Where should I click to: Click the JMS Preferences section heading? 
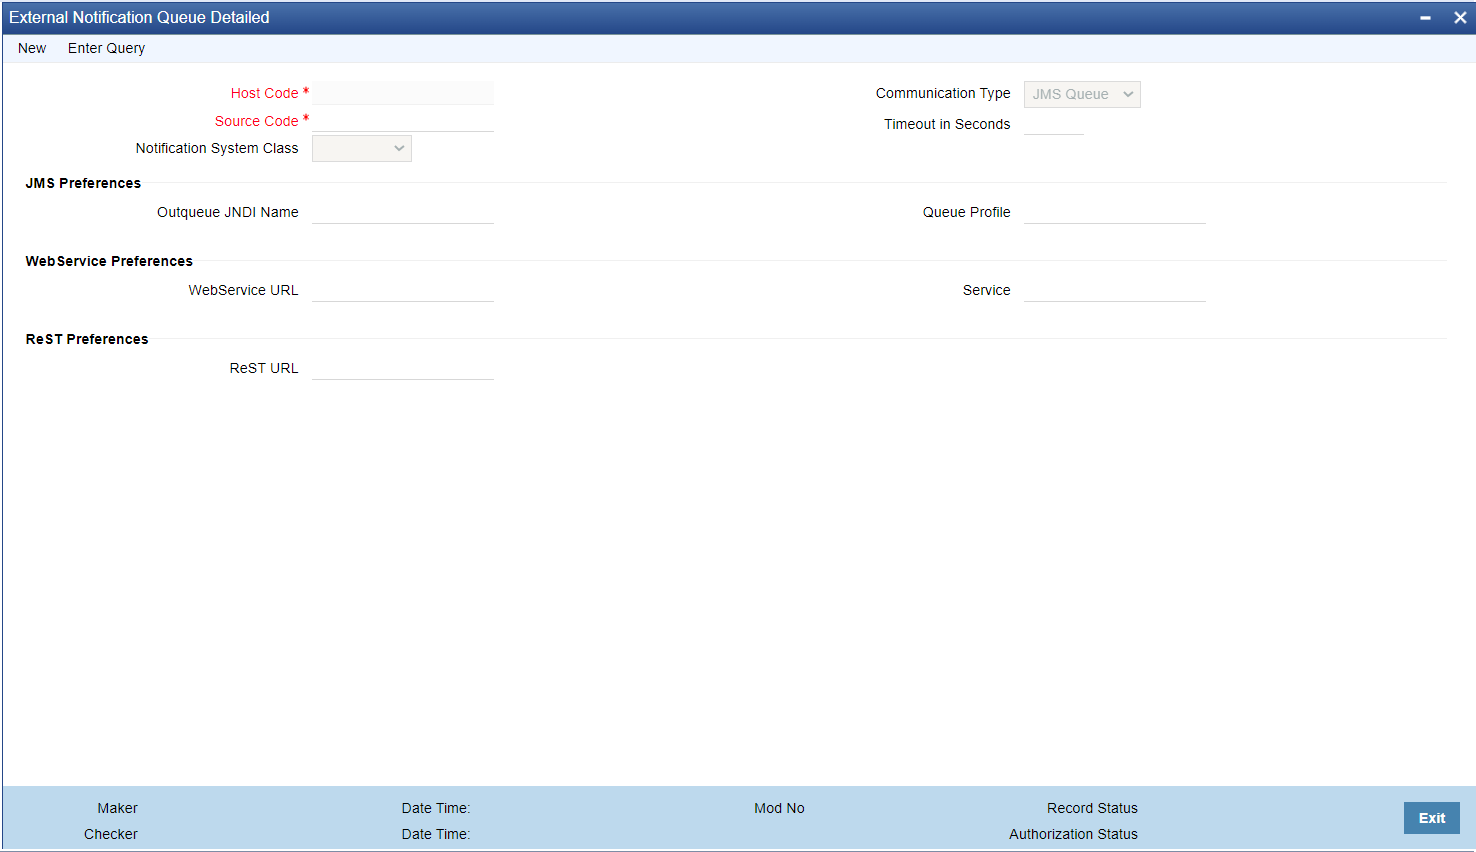(x=83, y=183)
